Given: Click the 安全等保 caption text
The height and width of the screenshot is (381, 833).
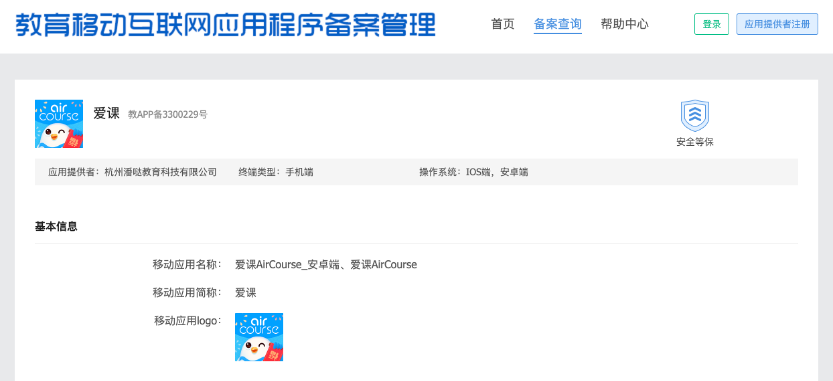Looking at the screenshot, I should click(x=695, y=142).
